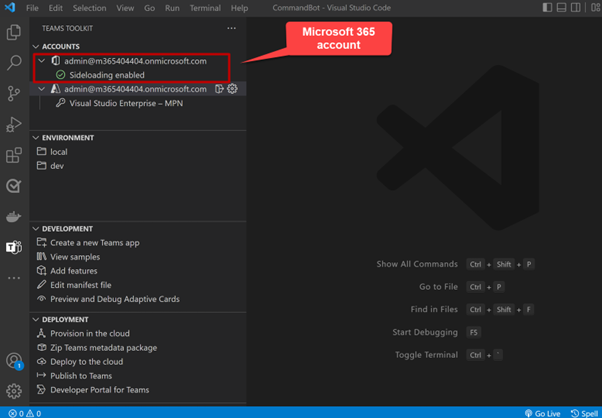Click Go Live in status bar

coord(543,412)
